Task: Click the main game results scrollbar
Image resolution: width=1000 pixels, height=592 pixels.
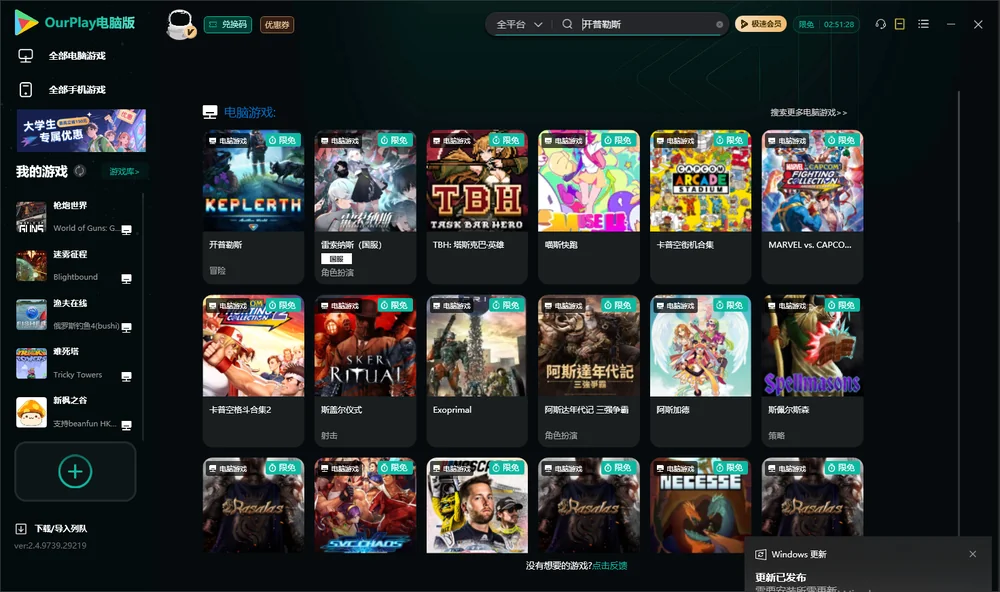Action: pyautogui.click(x=958, y=313)
